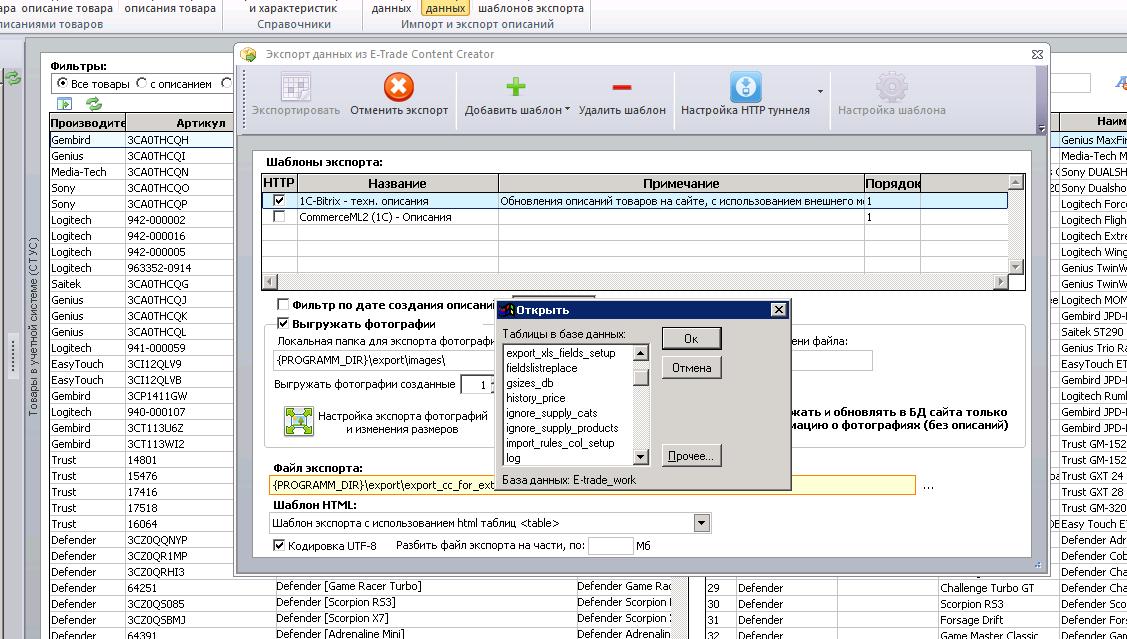Click scrollbar thumb in tables list
This screenshot has width=1127, height=639.
[x=640, y=377]
